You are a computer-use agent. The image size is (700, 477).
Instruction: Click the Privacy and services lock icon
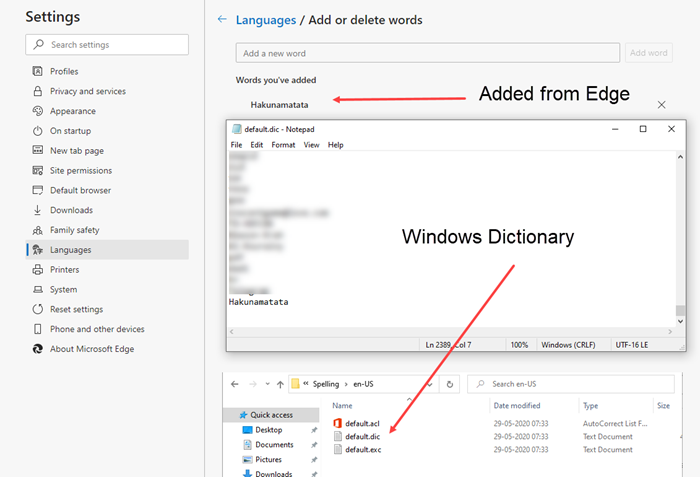[x=38, y=91]
